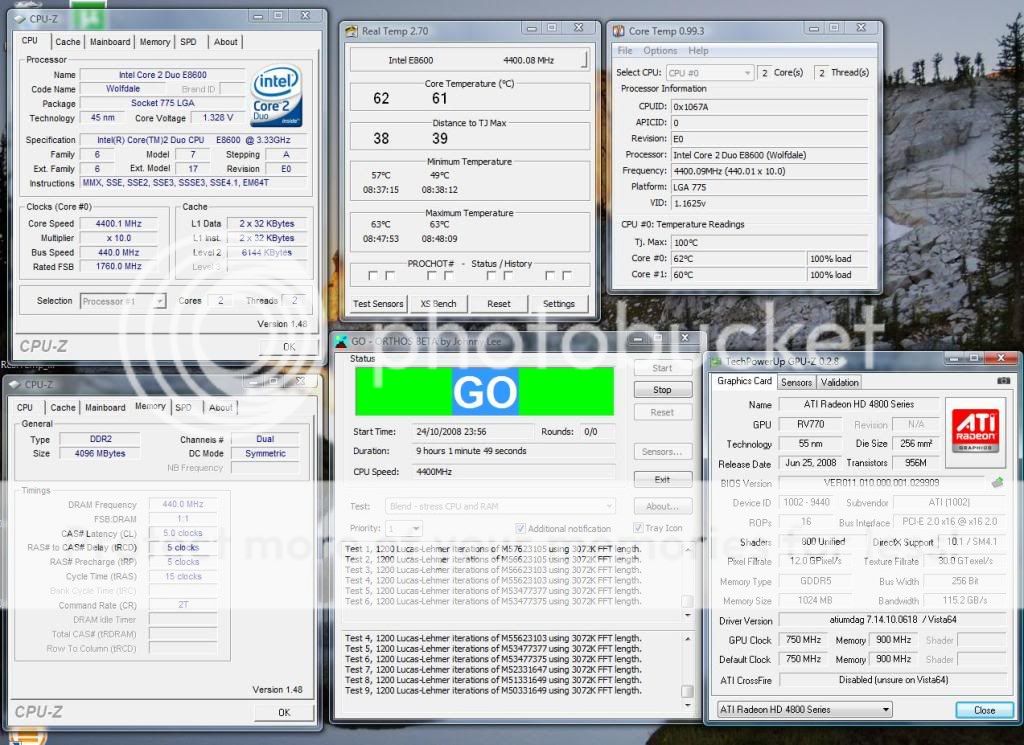This screenshot has height=745, width=1024.
Task: Click the ORTHOS window title bar icon
Action: (x=342, y=341)
